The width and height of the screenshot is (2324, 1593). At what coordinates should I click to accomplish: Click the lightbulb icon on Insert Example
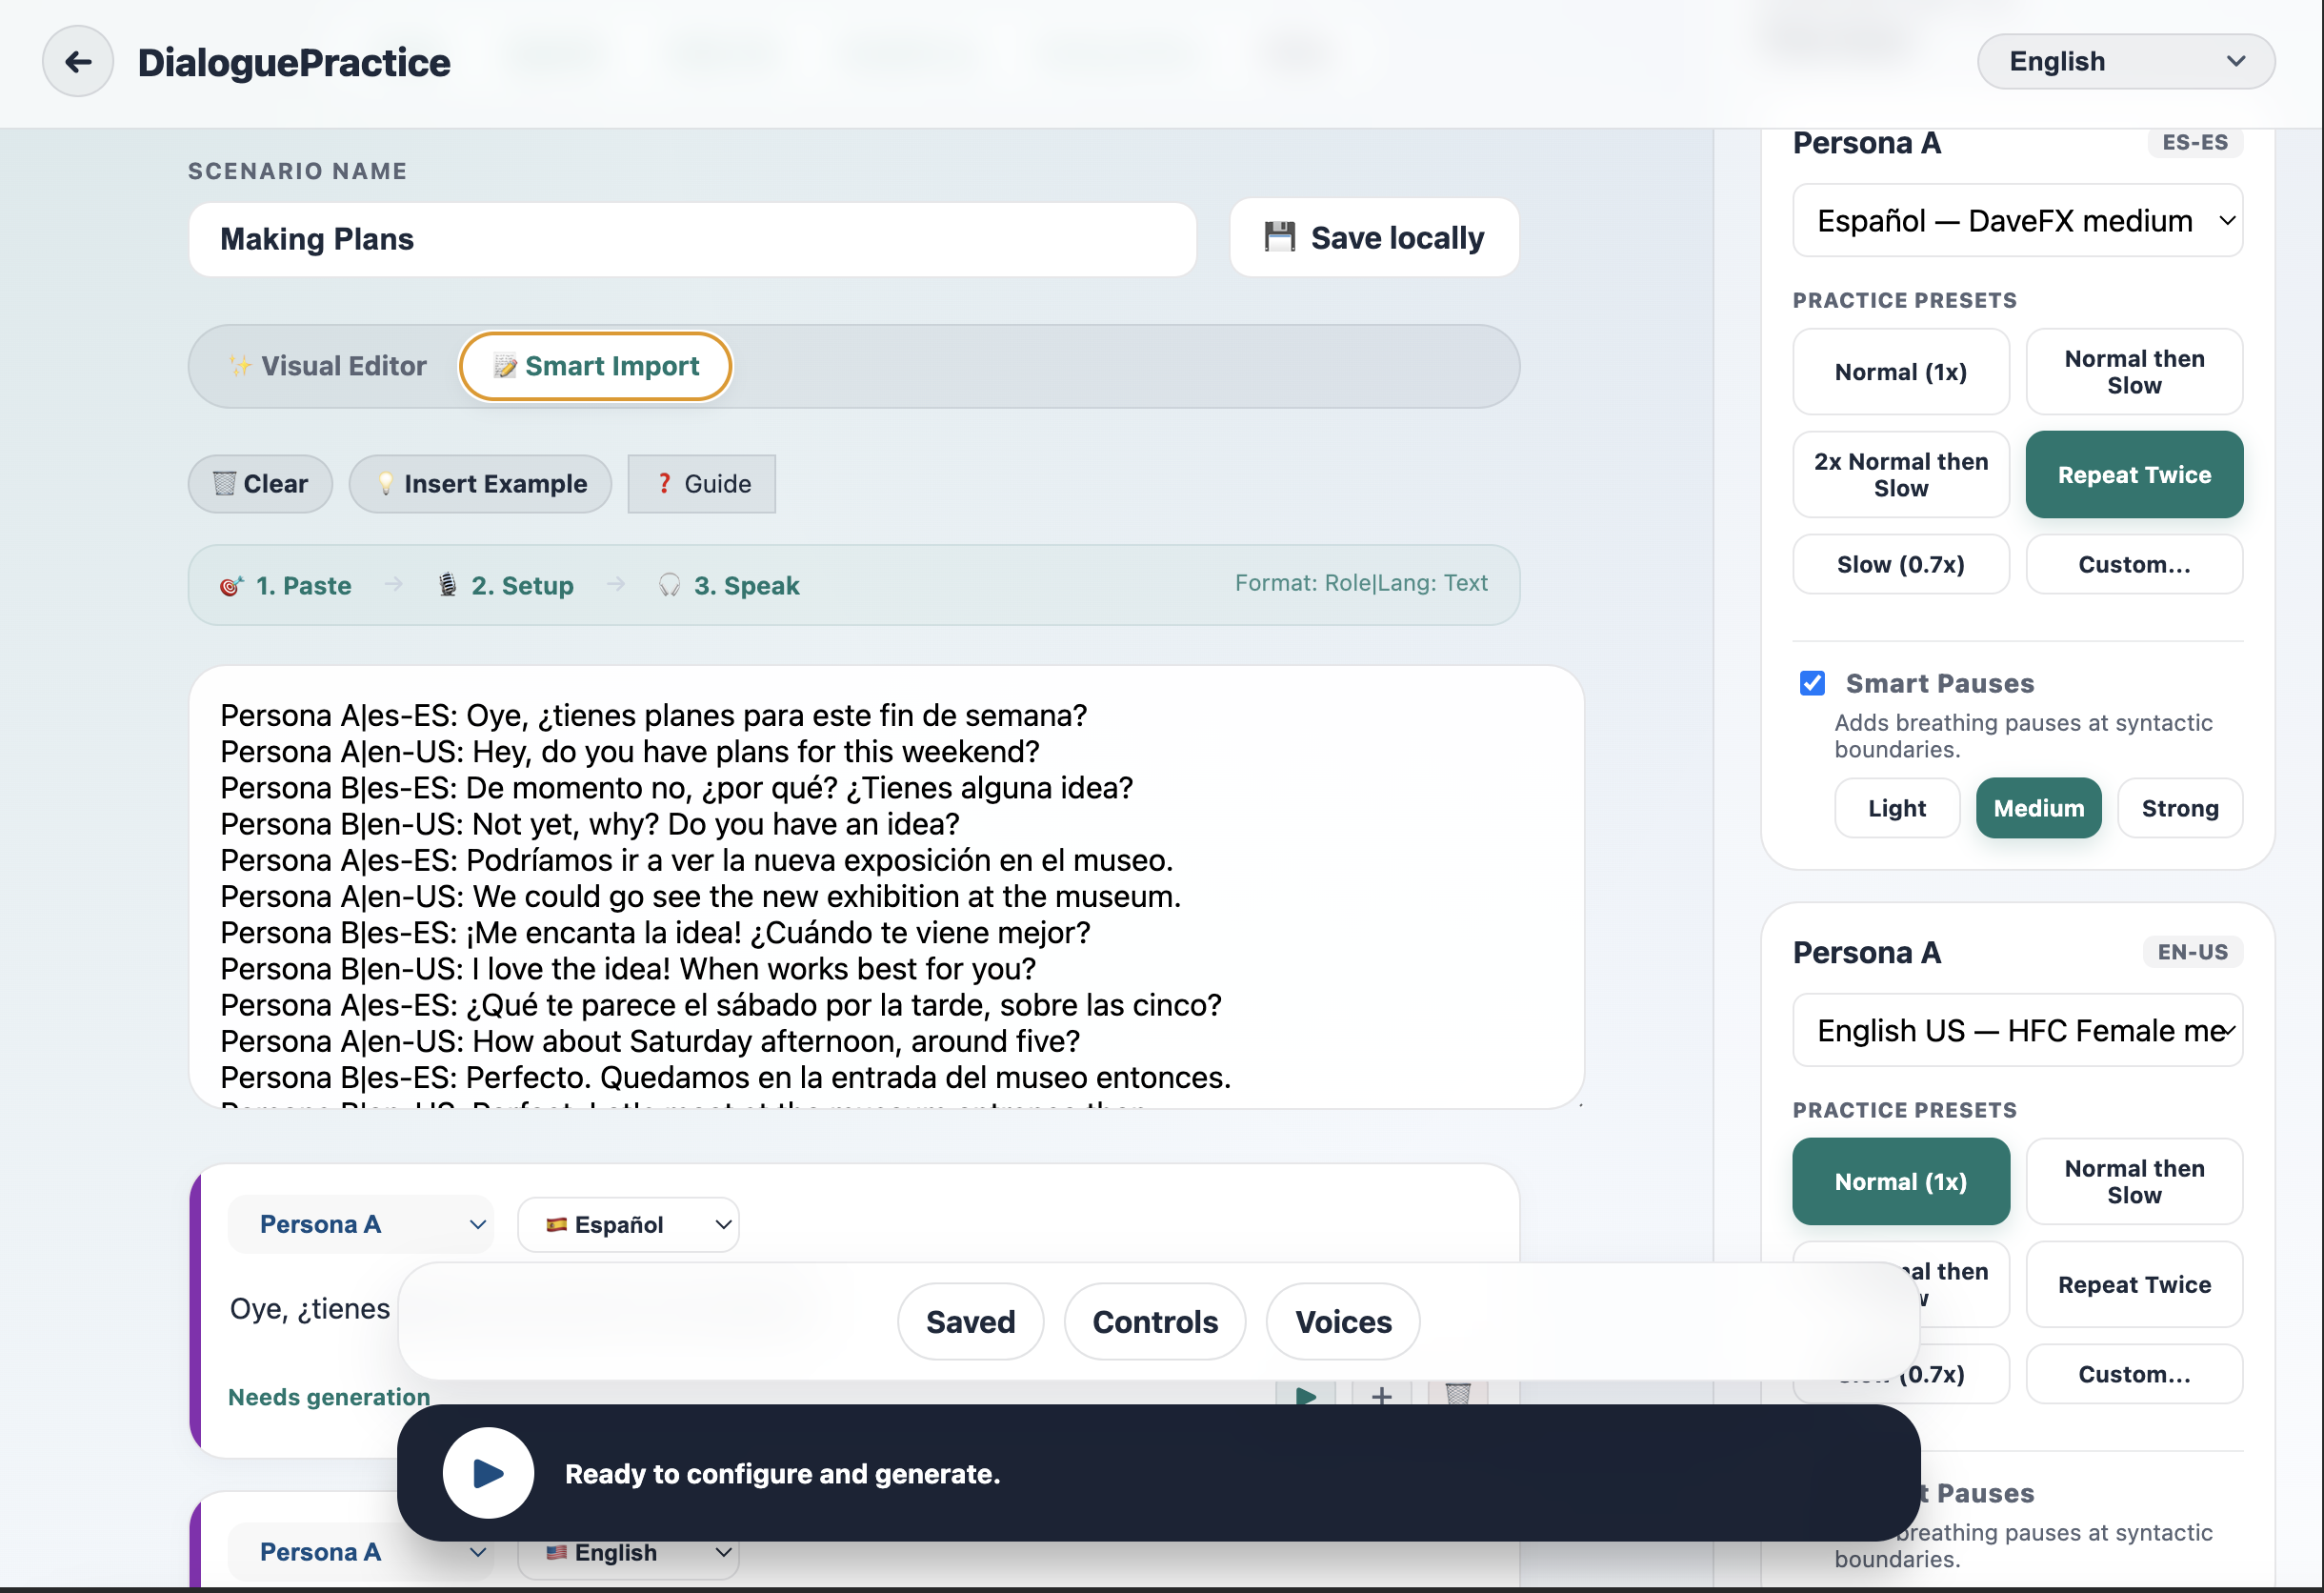[x=385, y=484]
